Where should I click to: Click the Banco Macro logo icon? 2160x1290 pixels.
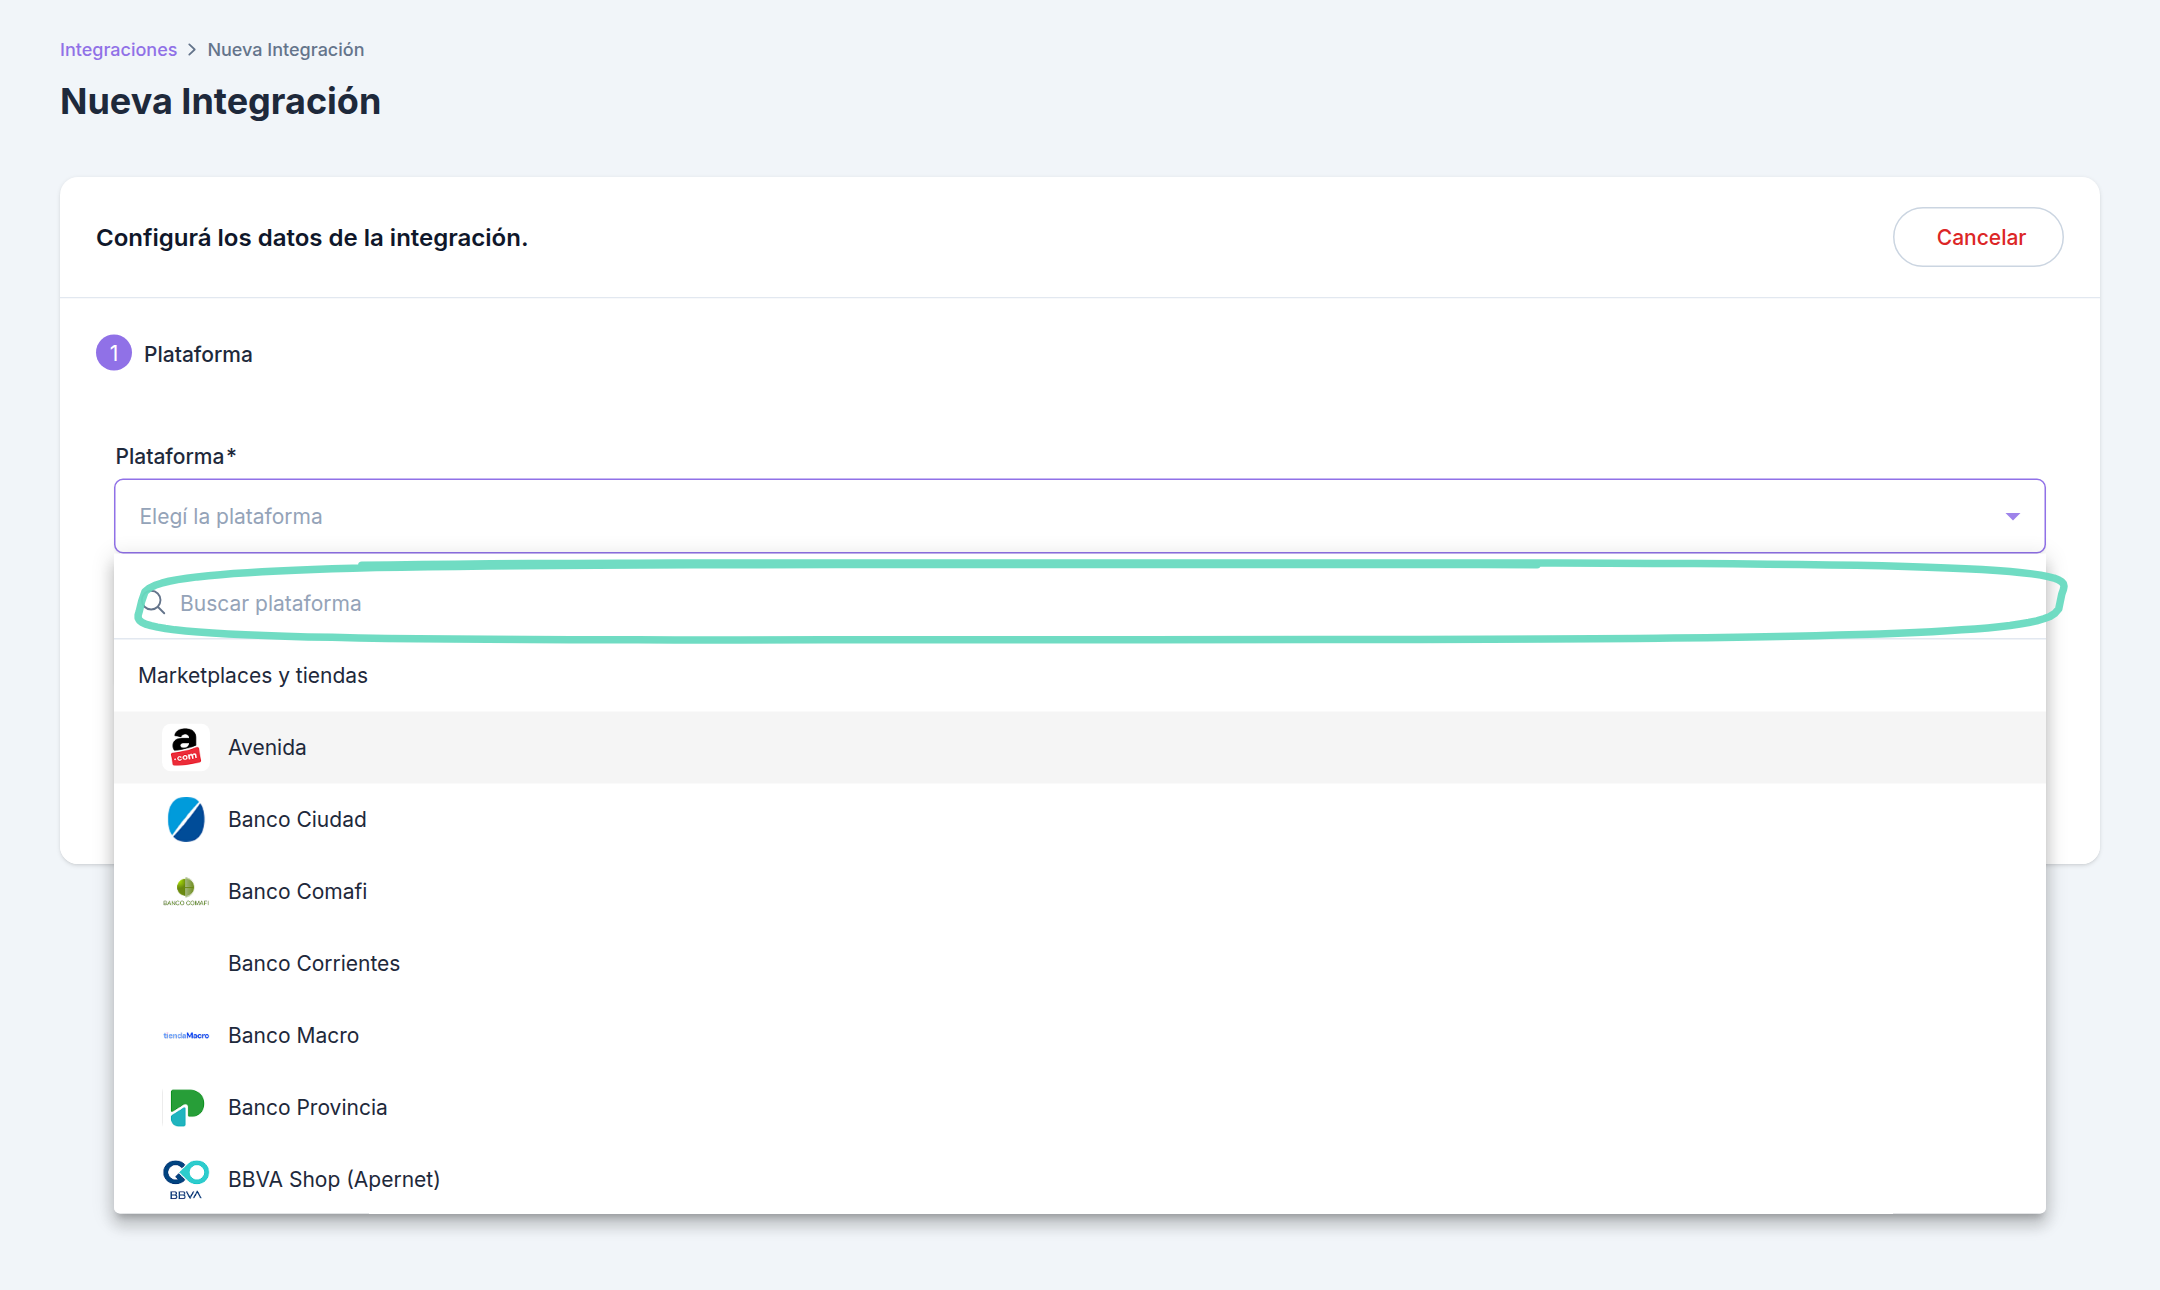click(x=186, y=1035)
